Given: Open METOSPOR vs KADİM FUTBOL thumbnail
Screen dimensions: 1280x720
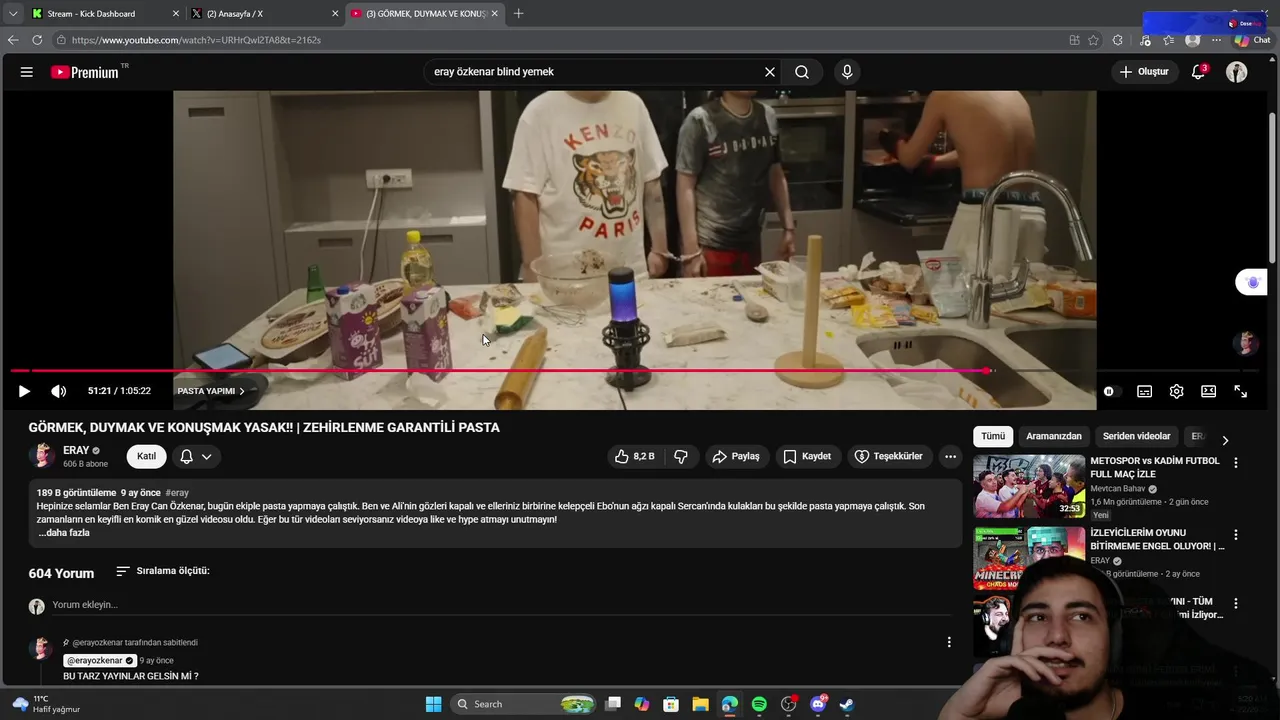Looking at the screenshot, I should click(x=1029, y=486).
